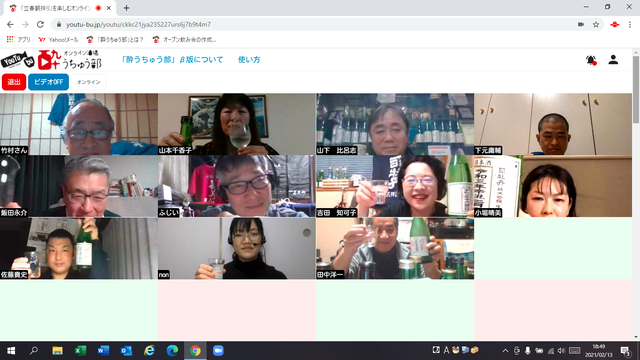Open the 「酔うちゅう部」β版について link
Screen dimensions: 640x360
(x=172, y=60)
